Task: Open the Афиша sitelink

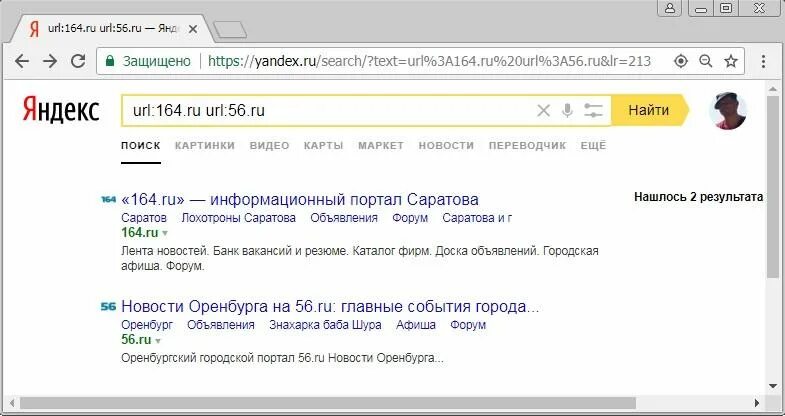Action: (x=416, y=325)
